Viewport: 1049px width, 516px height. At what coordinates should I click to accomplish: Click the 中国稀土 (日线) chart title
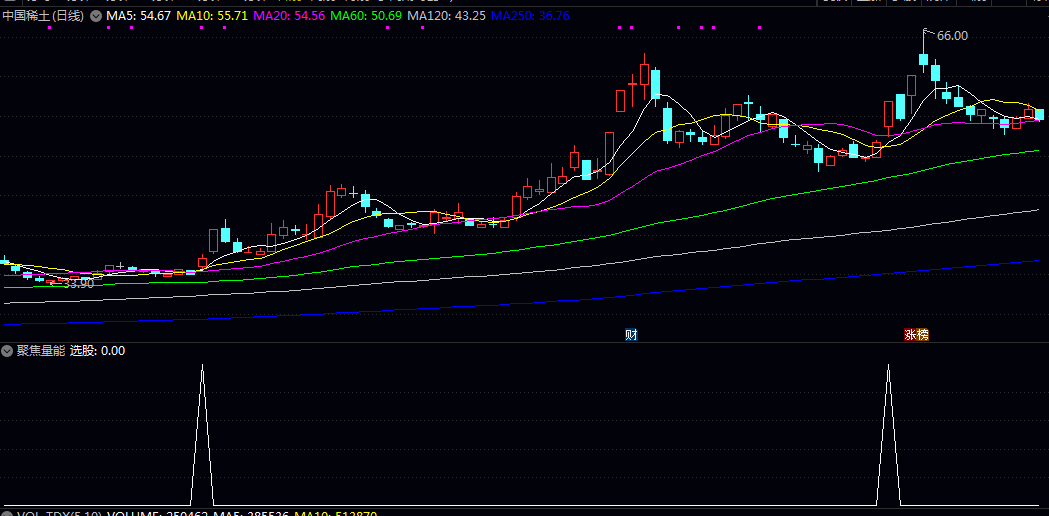coord(45,17)
